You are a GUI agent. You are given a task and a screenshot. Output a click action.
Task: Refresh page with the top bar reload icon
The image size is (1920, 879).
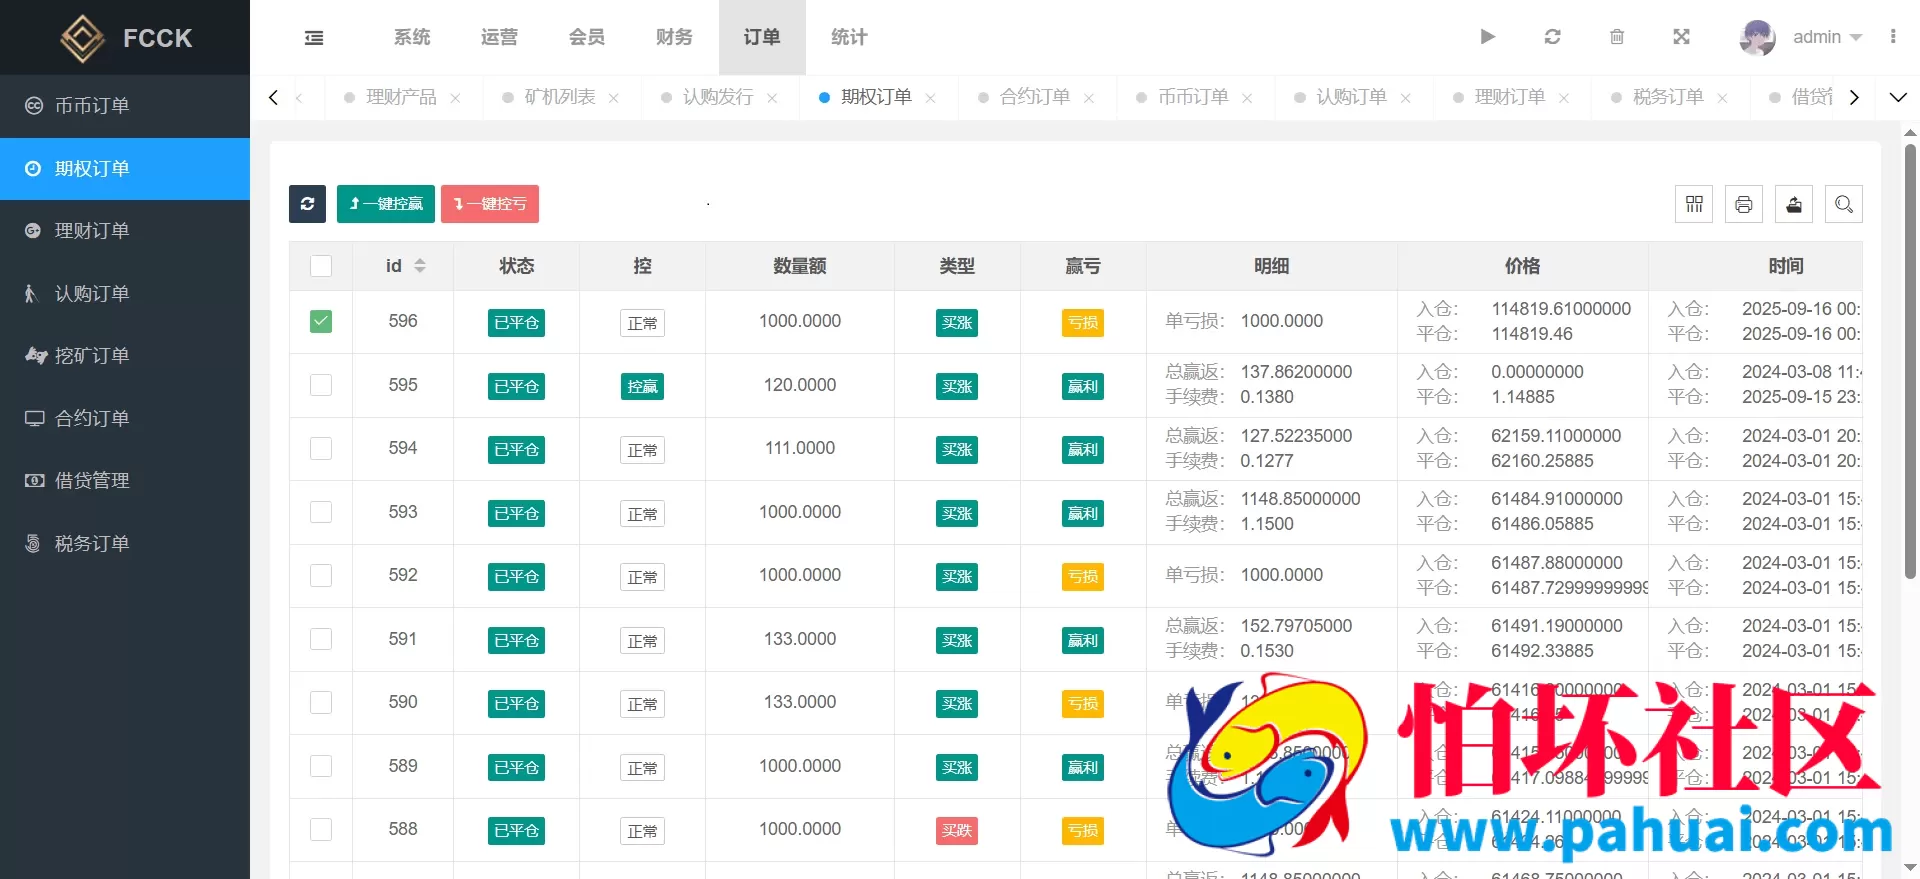point(1552,37)
